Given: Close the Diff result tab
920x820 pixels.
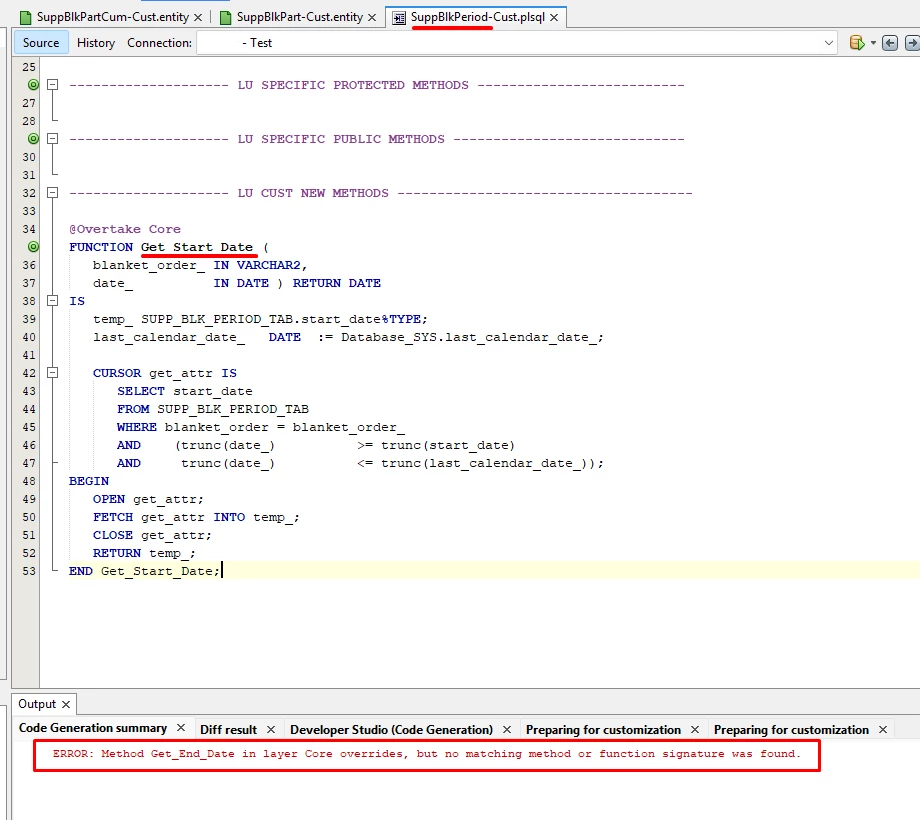Looking at the screenshot, I should [271, 730].
